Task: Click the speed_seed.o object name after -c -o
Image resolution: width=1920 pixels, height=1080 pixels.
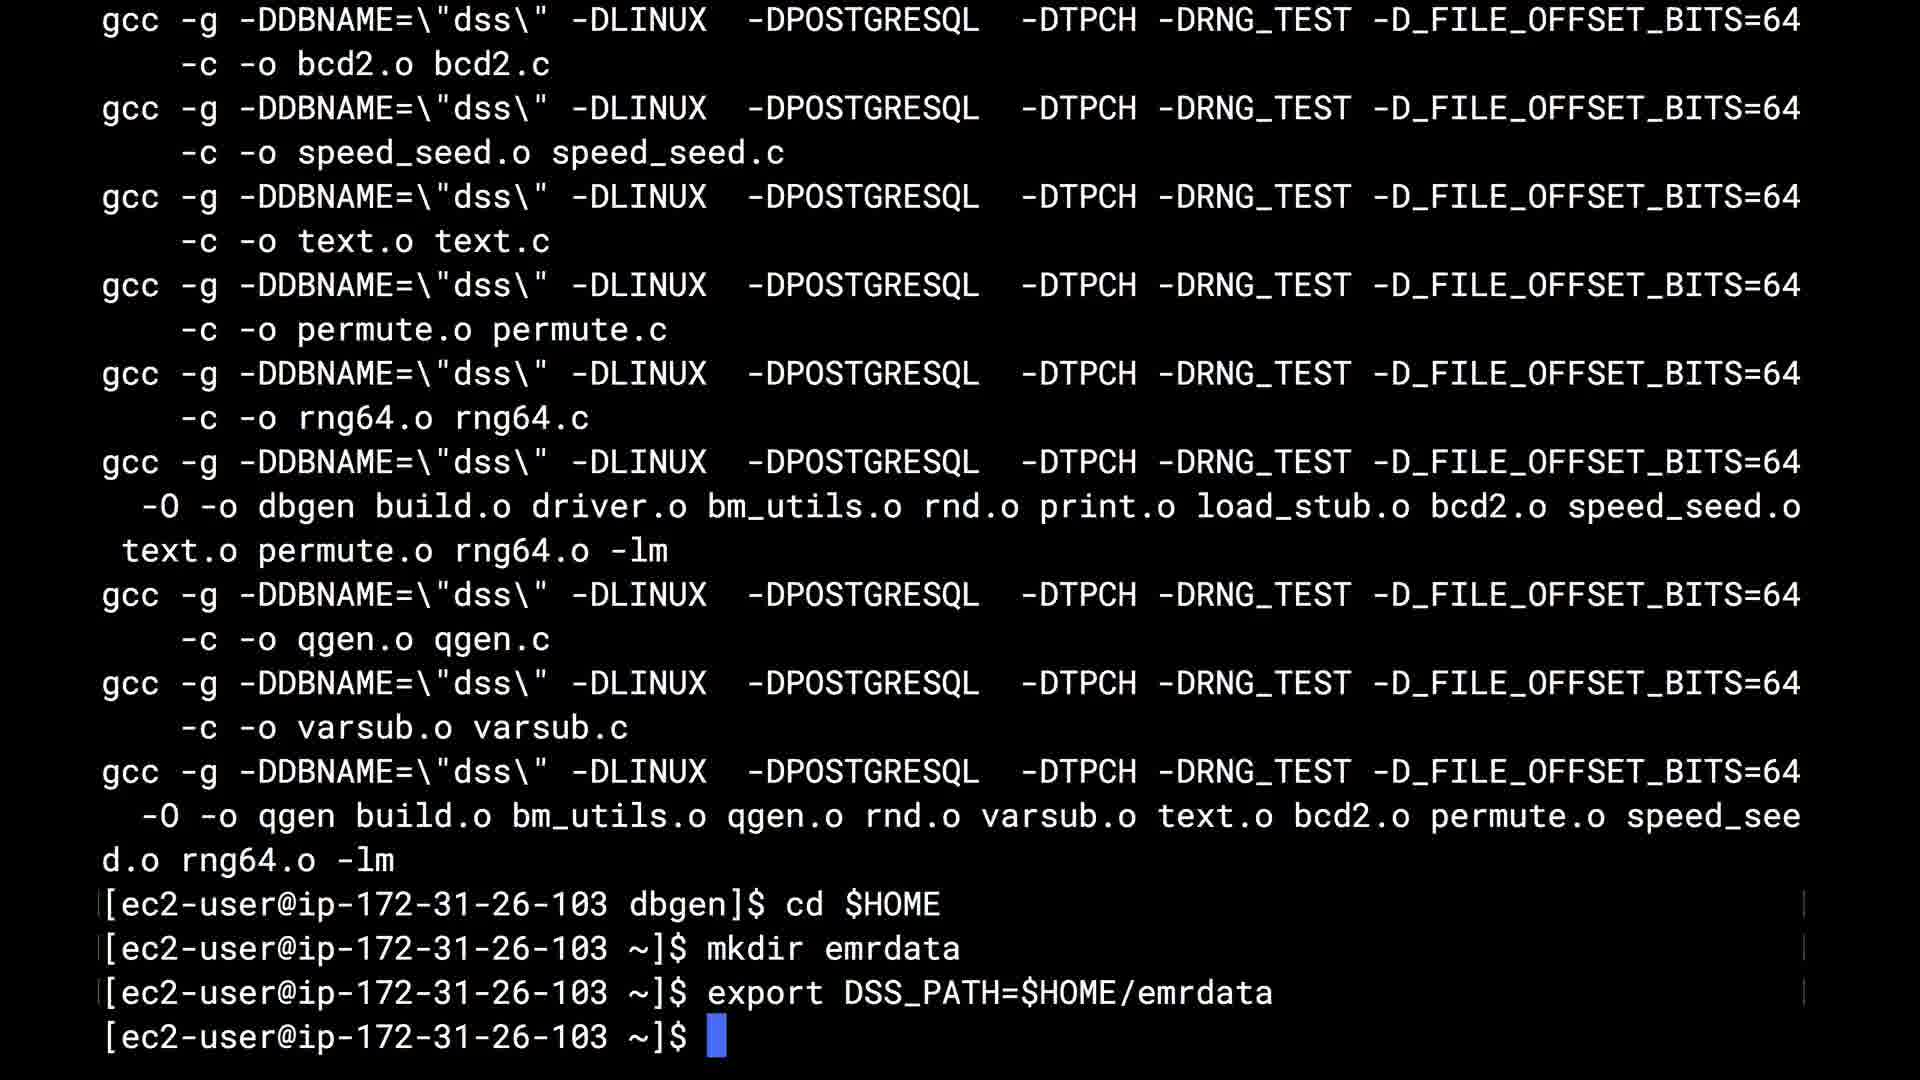Action: [414, 152]
